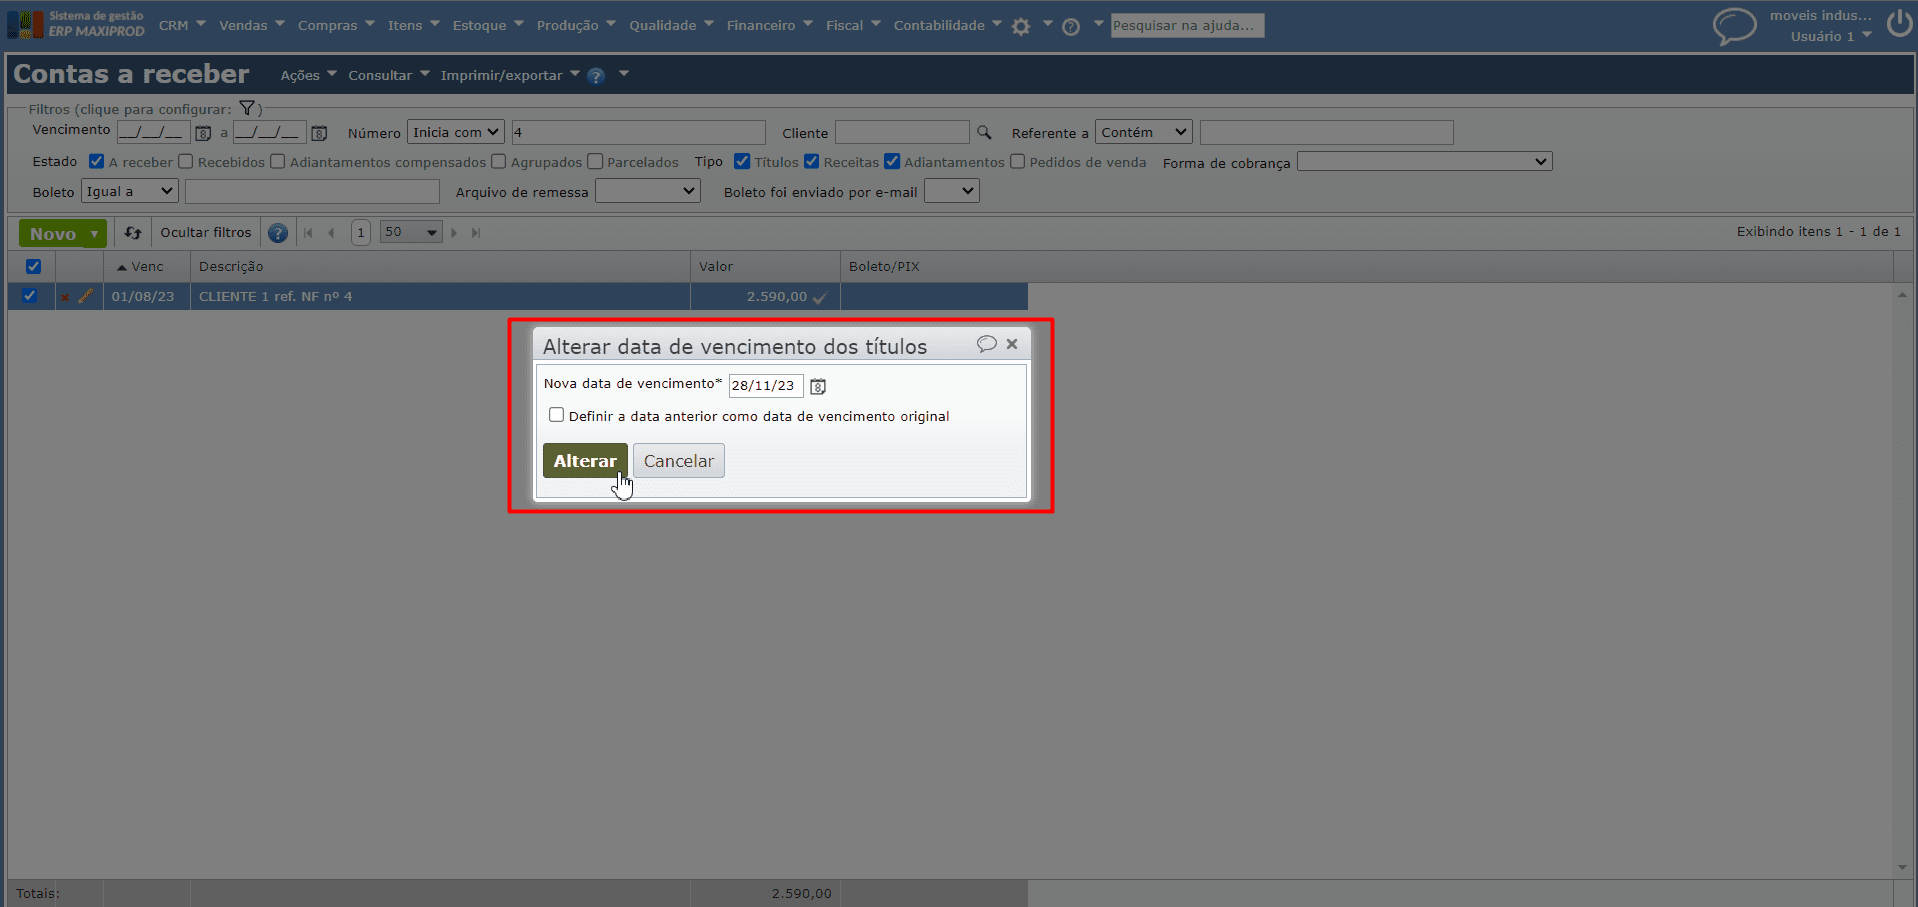
Task: Toggle the Receitas checkbox
Action: [811, 161]
